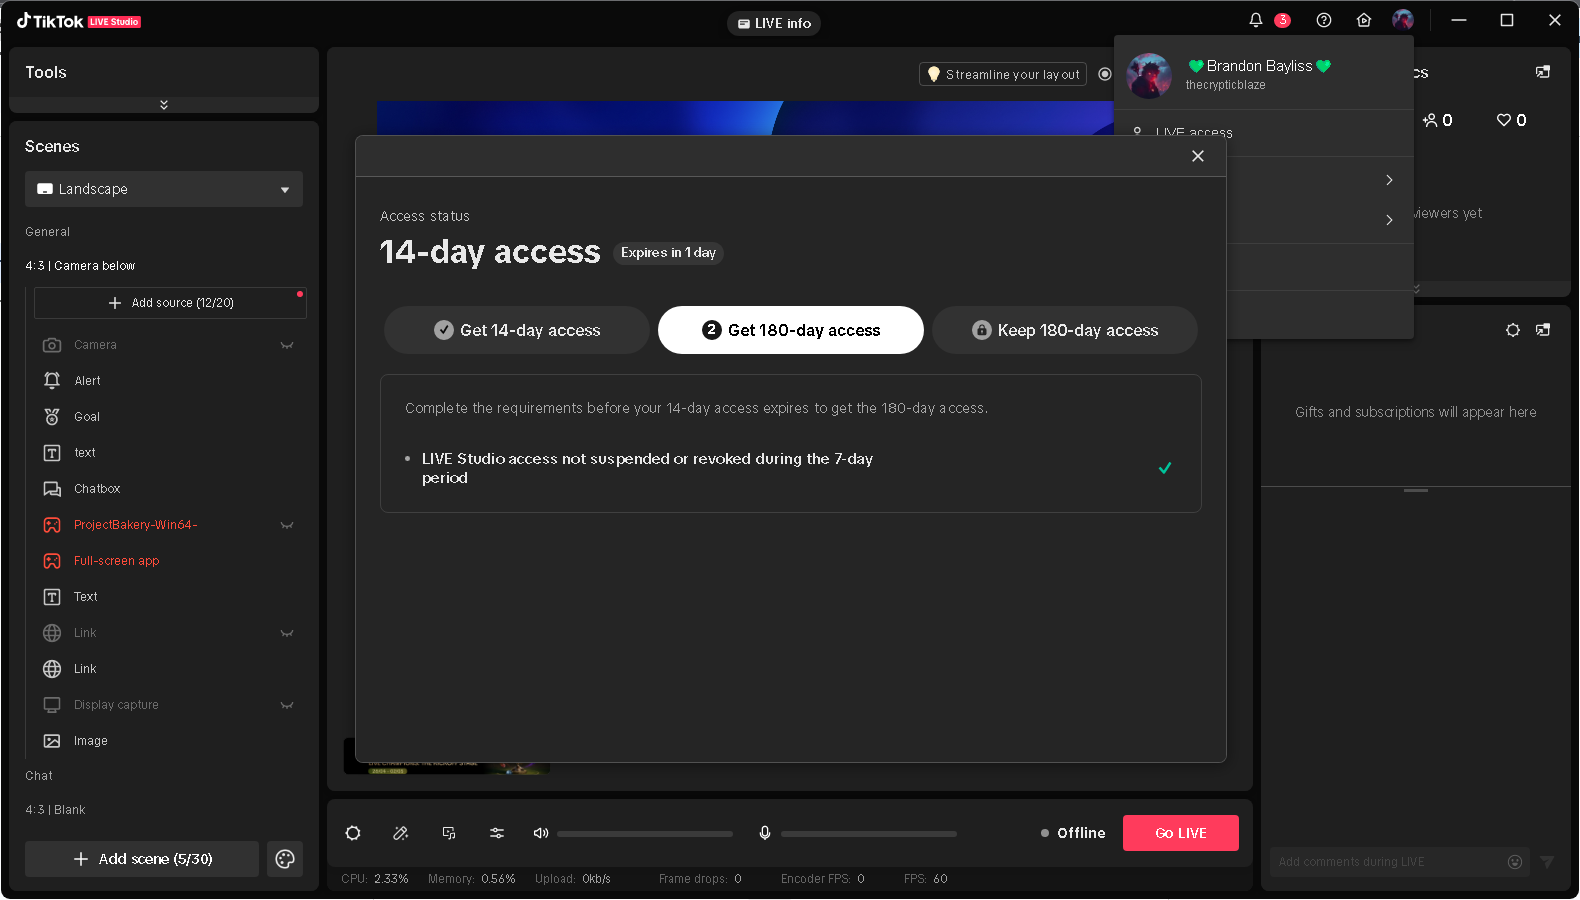Click the viewers count icon
The width and height of the screenshot is (1580, 900).
point(1430,120)
